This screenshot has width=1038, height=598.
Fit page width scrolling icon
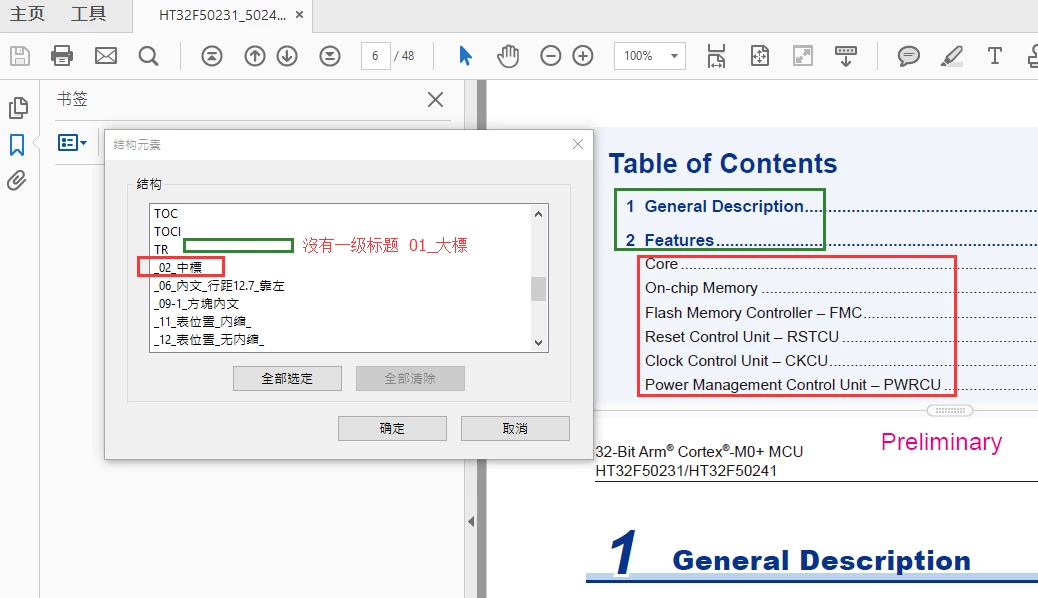[x=716, y=56]
